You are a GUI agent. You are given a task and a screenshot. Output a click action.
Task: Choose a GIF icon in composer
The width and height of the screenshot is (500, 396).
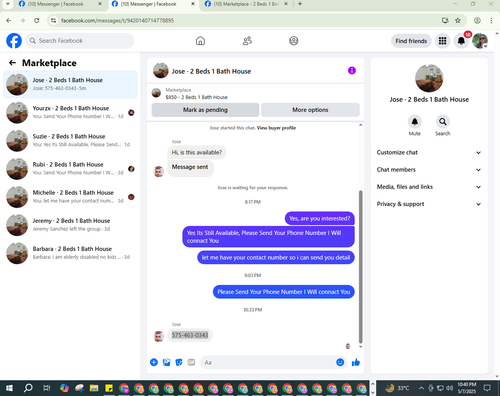click(191, 362)
